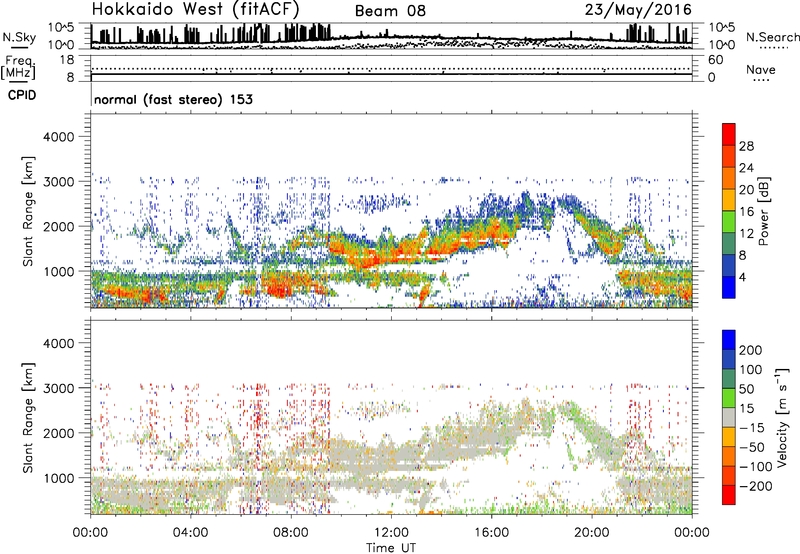Screen dimensions: 800x554
Task: Click 'normal (fast stereo) 153' text
Action: point(173,99)
